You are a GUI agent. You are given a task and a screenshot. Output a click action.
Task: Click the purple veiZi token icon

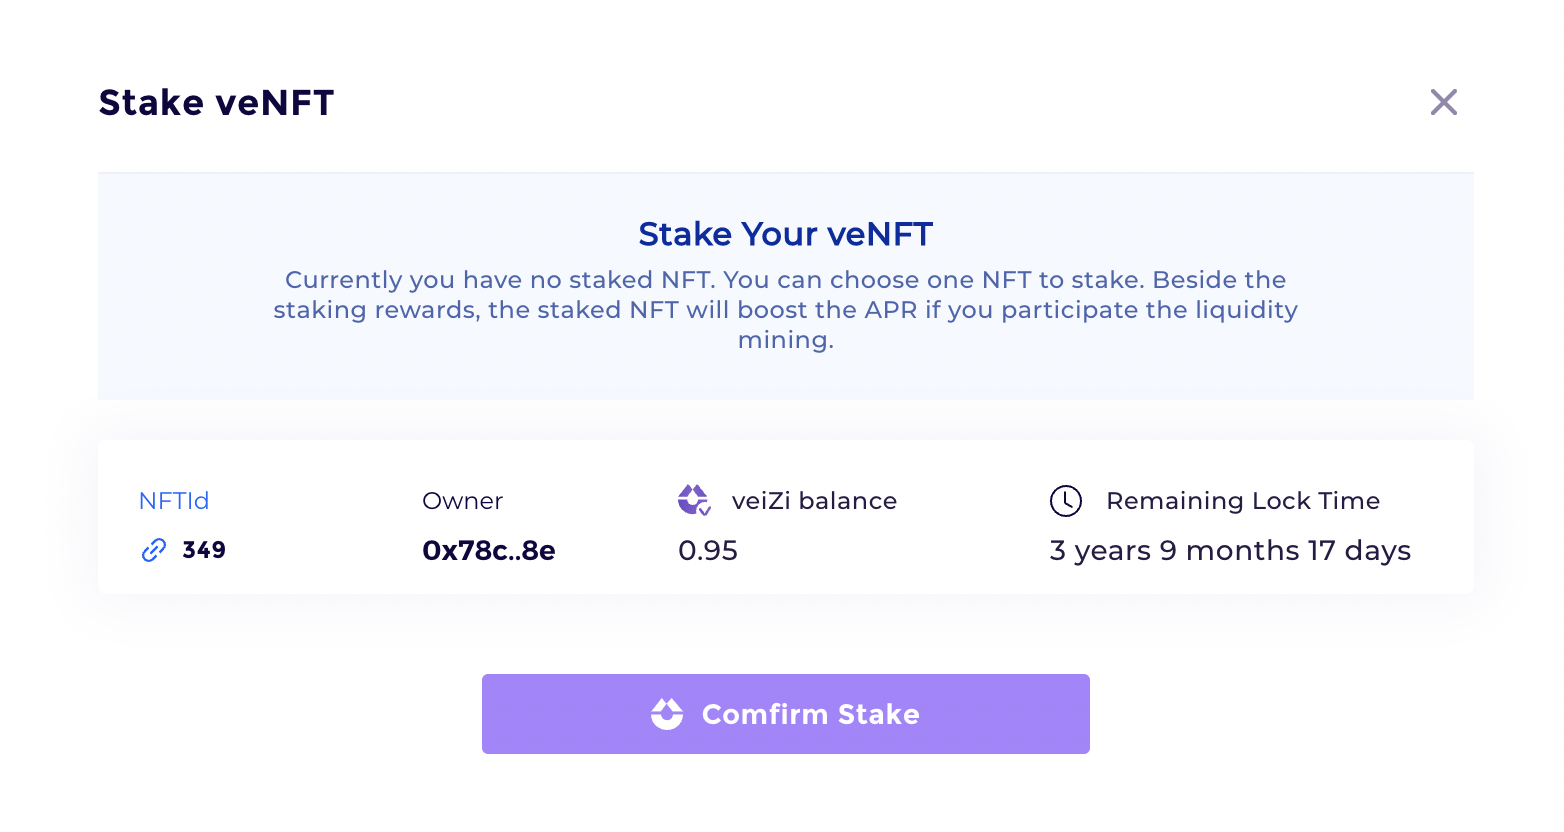pyautogui.click(x=693, y=500)
